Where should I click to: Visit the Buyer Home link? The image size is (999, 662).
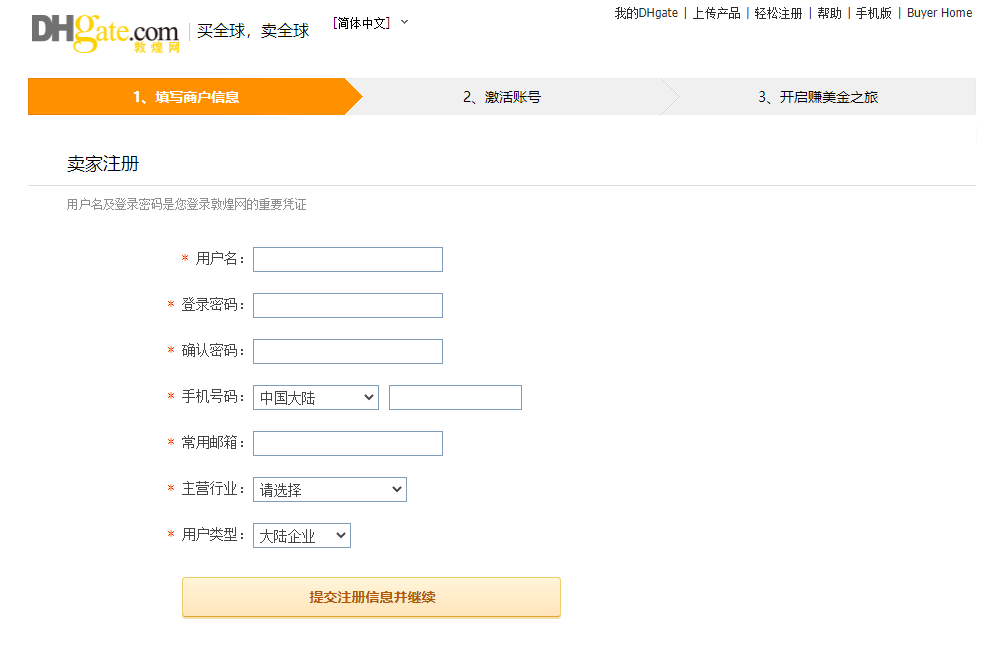tap(939, 13)
